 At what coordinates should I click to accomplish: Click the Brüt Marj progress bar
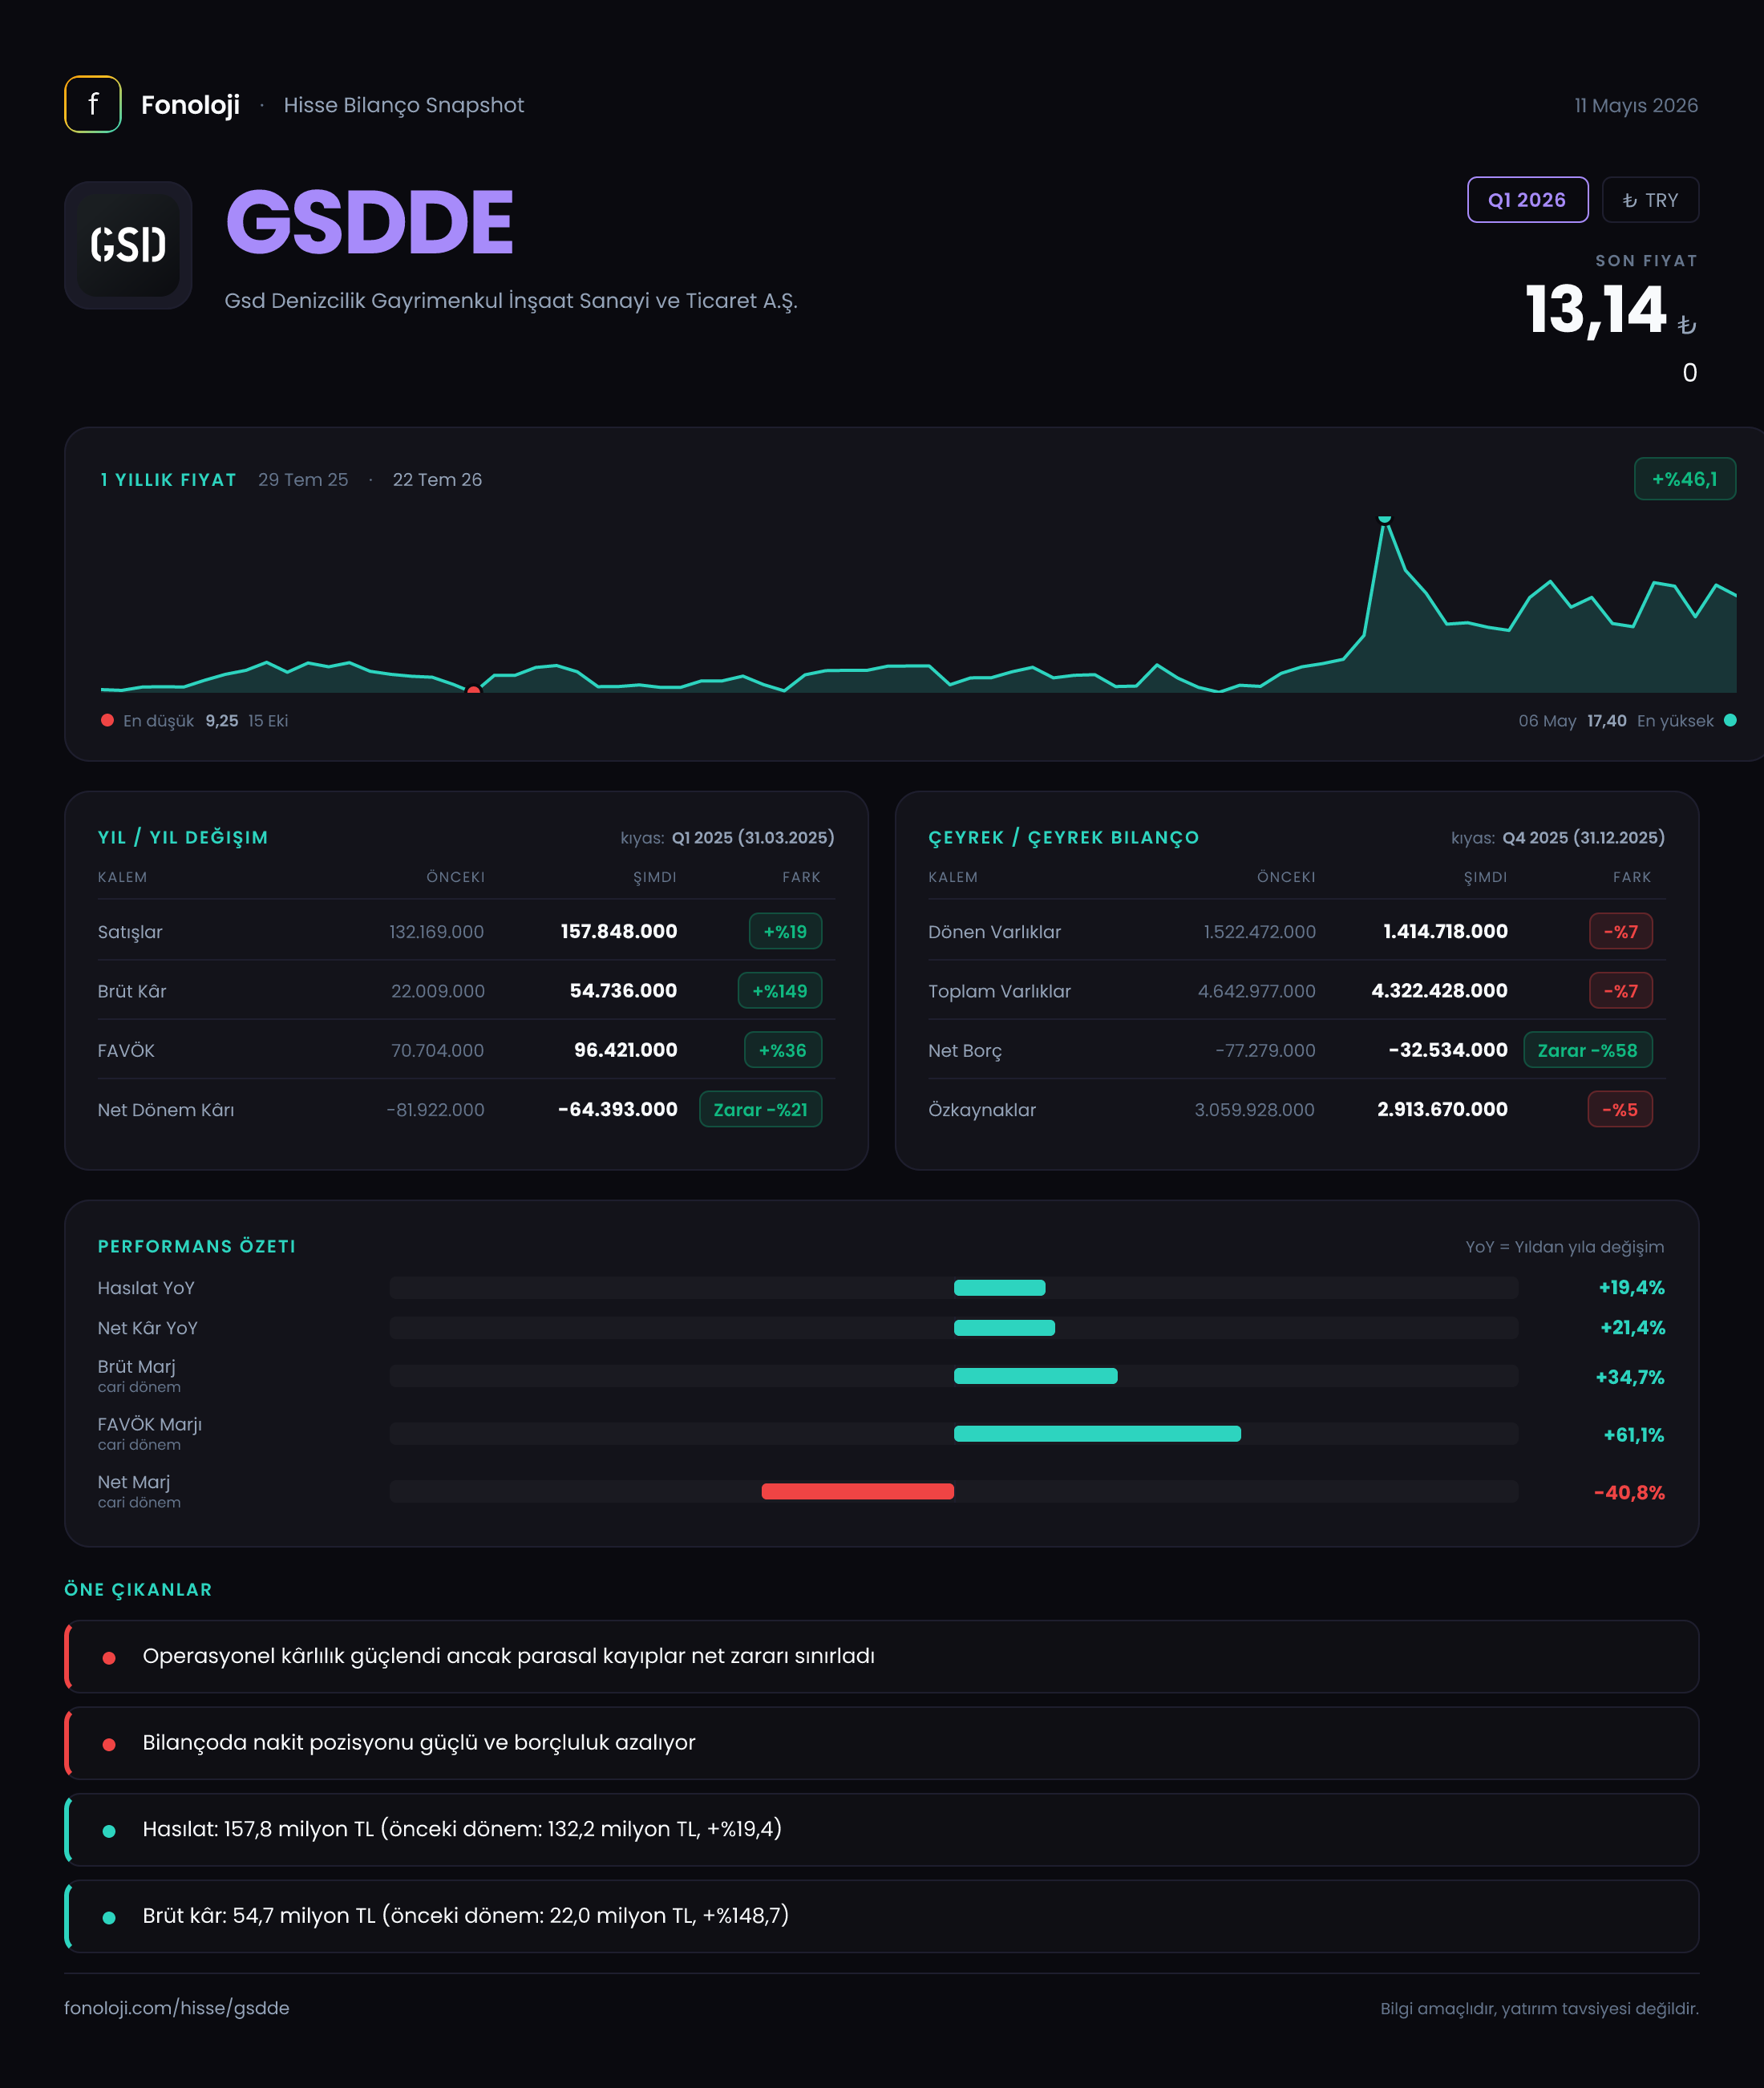click(954, 1376)
